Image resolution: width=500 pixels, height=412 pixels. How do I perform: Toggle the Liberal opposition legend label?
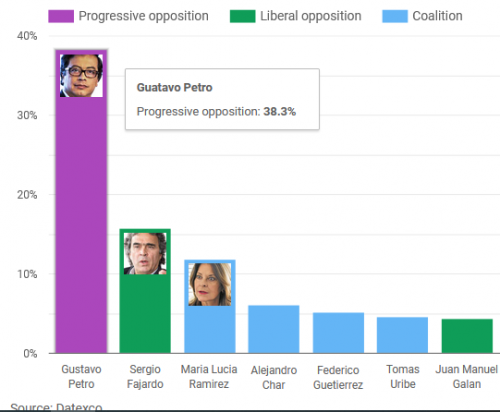point(311,16)
